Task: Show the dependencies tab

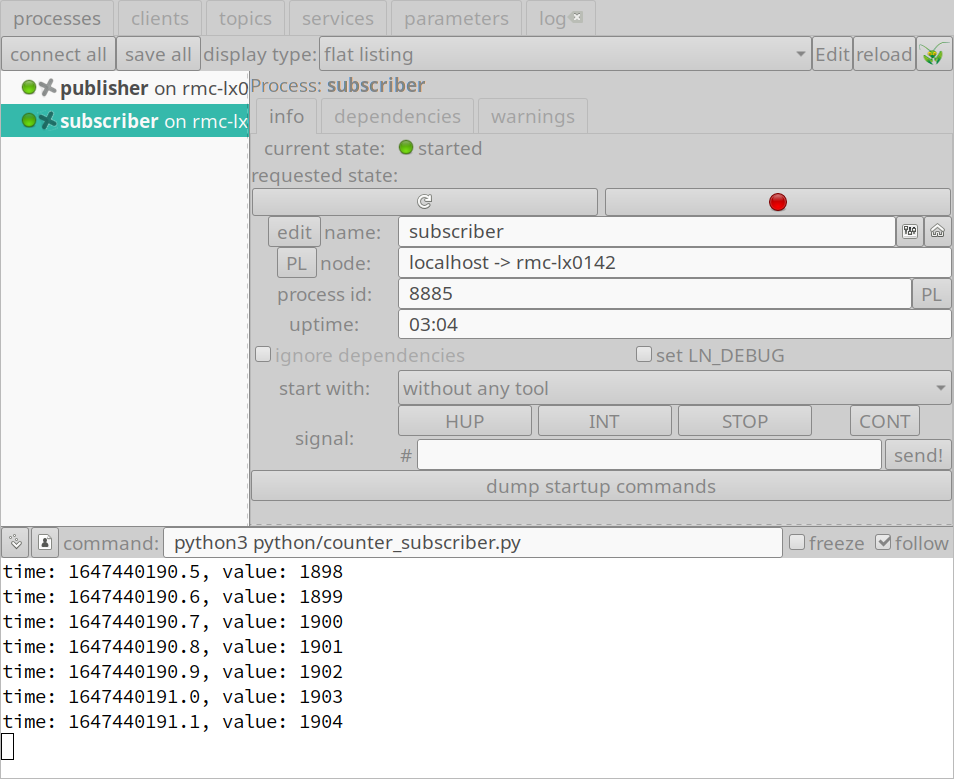Action: (397, 116)
